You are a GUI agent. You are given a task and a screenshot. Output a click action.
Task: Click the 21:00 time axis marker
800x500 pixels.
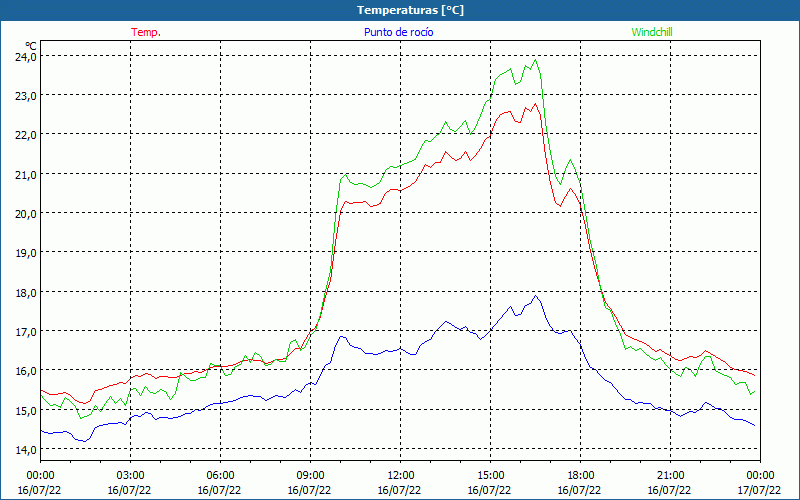tap(671, 475)
